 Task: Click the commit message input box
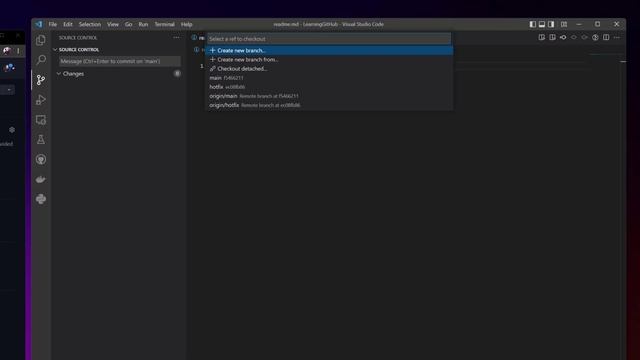click(120, 61)
